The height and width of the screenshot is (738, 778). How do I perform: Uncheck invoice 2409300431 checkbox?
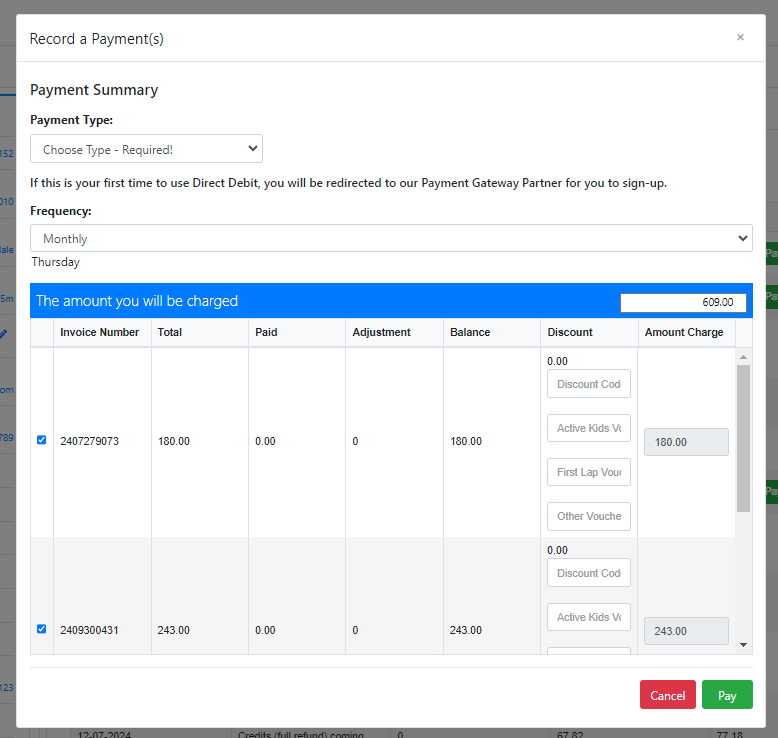(41, 629)
